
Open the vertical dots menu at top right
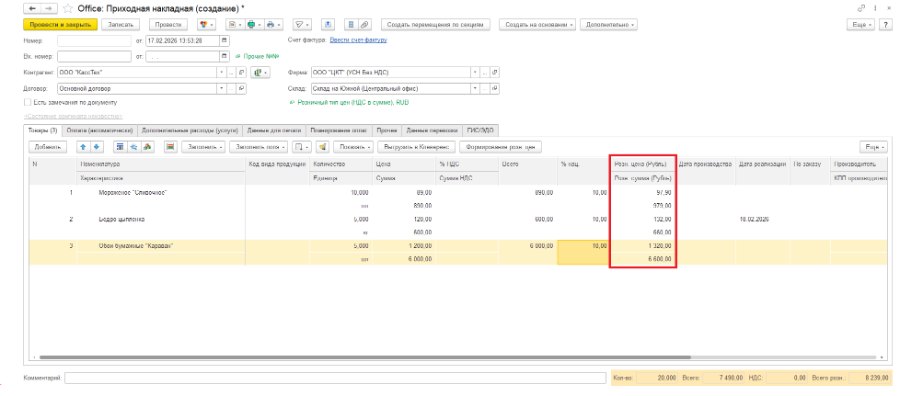tap(876, 9)
